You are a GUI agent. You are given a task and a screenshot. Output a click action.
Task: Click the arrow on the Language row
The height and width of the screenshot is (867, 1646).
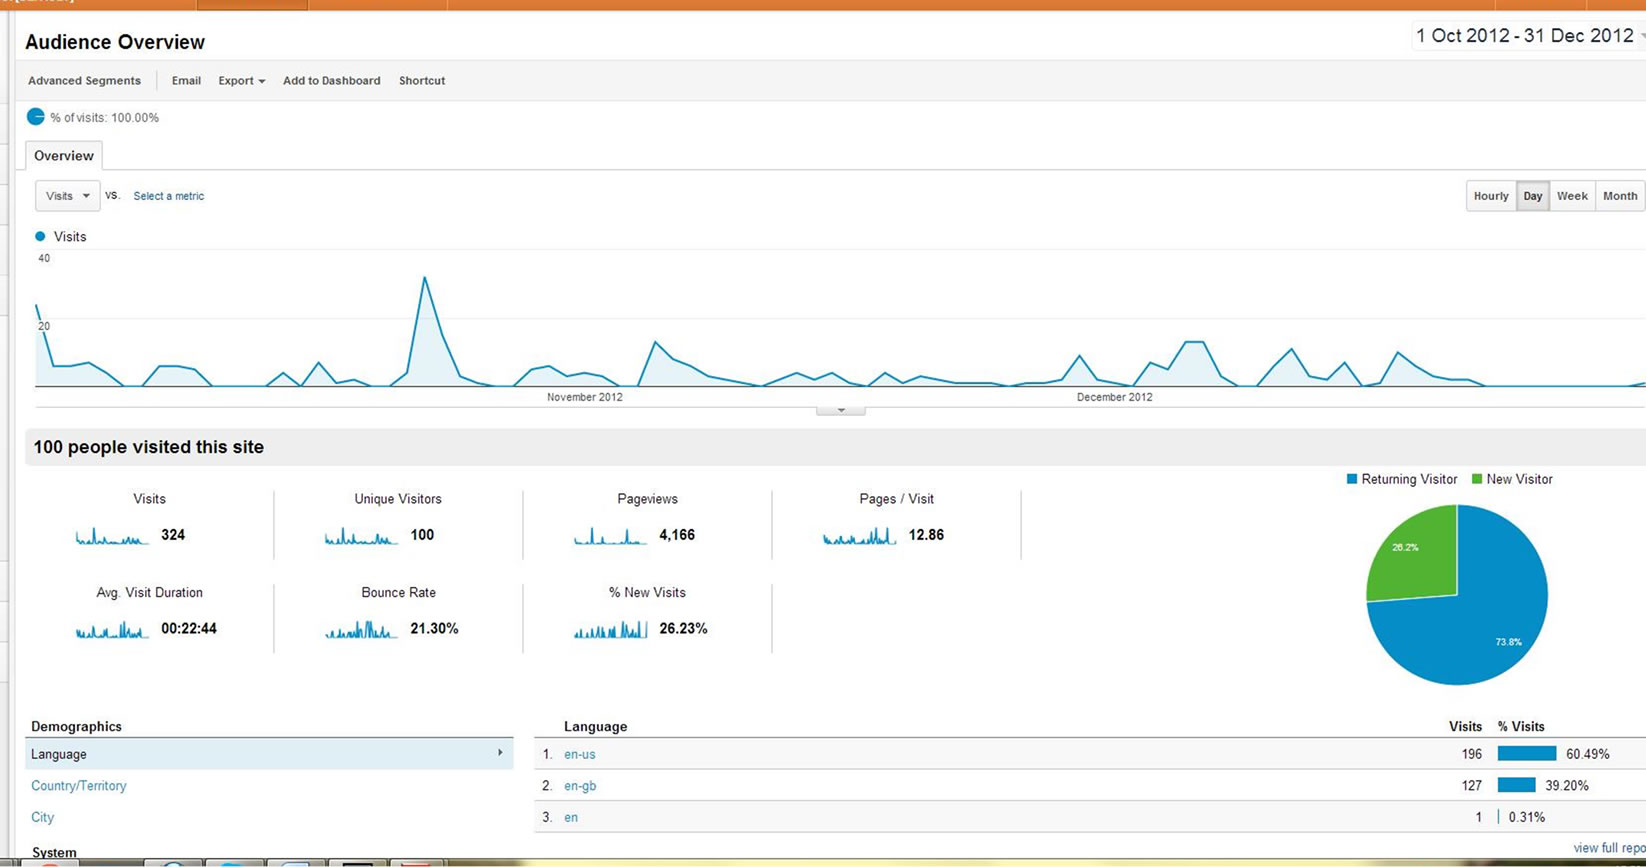[500, 753]
